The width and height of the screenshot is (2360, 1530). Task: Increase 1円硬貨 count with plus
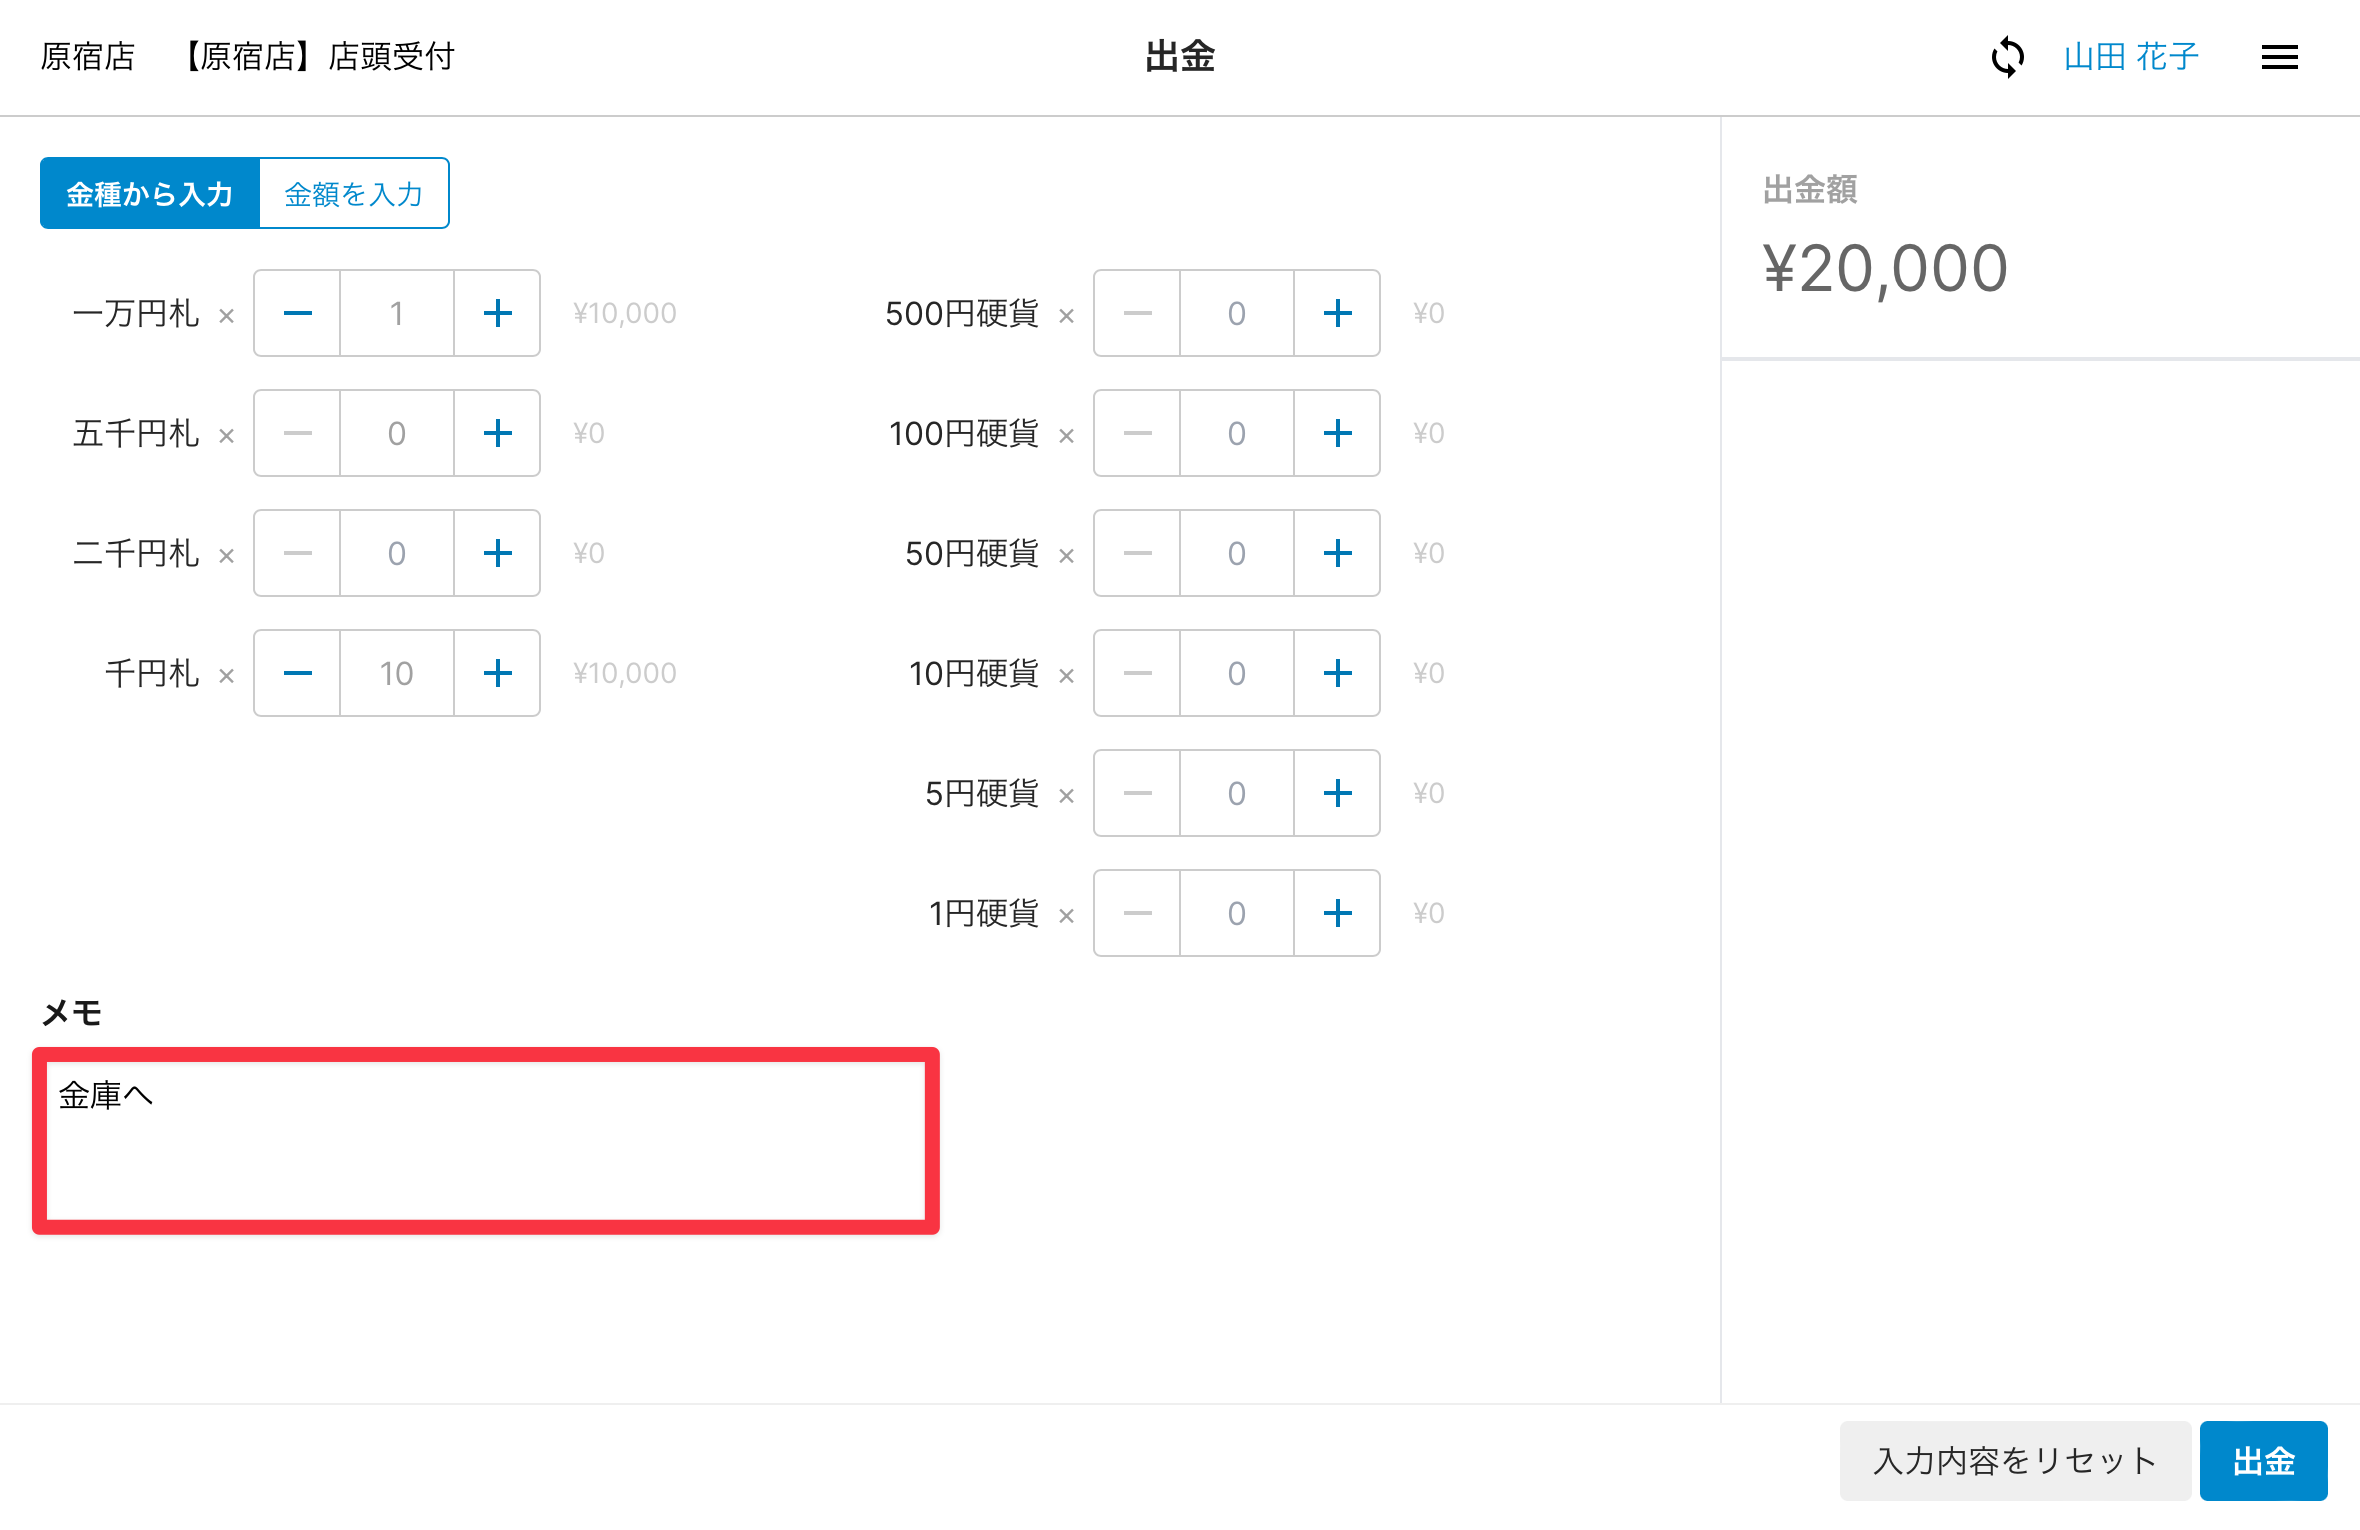pyautogui.click(x=1337, y=913)
